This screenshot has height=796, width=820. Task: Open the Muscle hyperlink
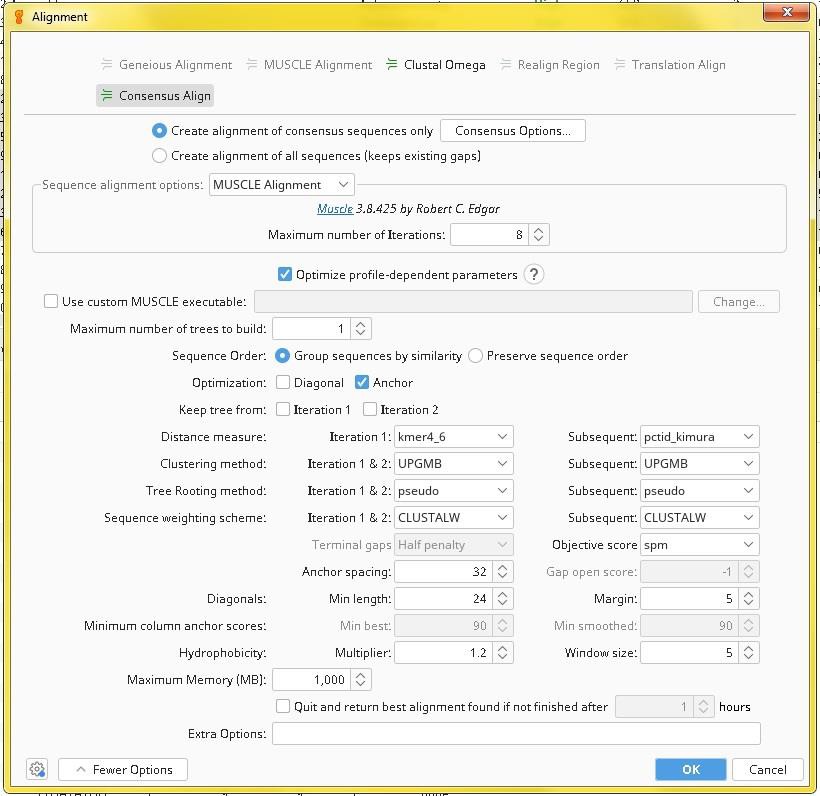tap(335, 209)
